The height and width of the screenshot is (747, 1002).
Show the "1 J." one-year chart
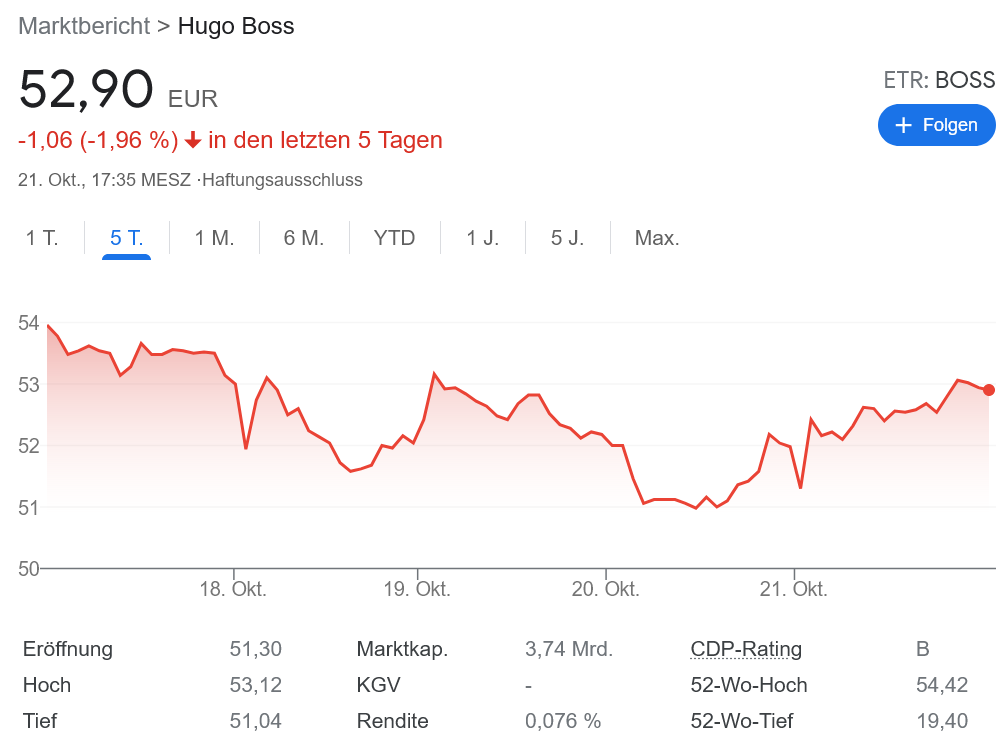(x=482, y=238)
